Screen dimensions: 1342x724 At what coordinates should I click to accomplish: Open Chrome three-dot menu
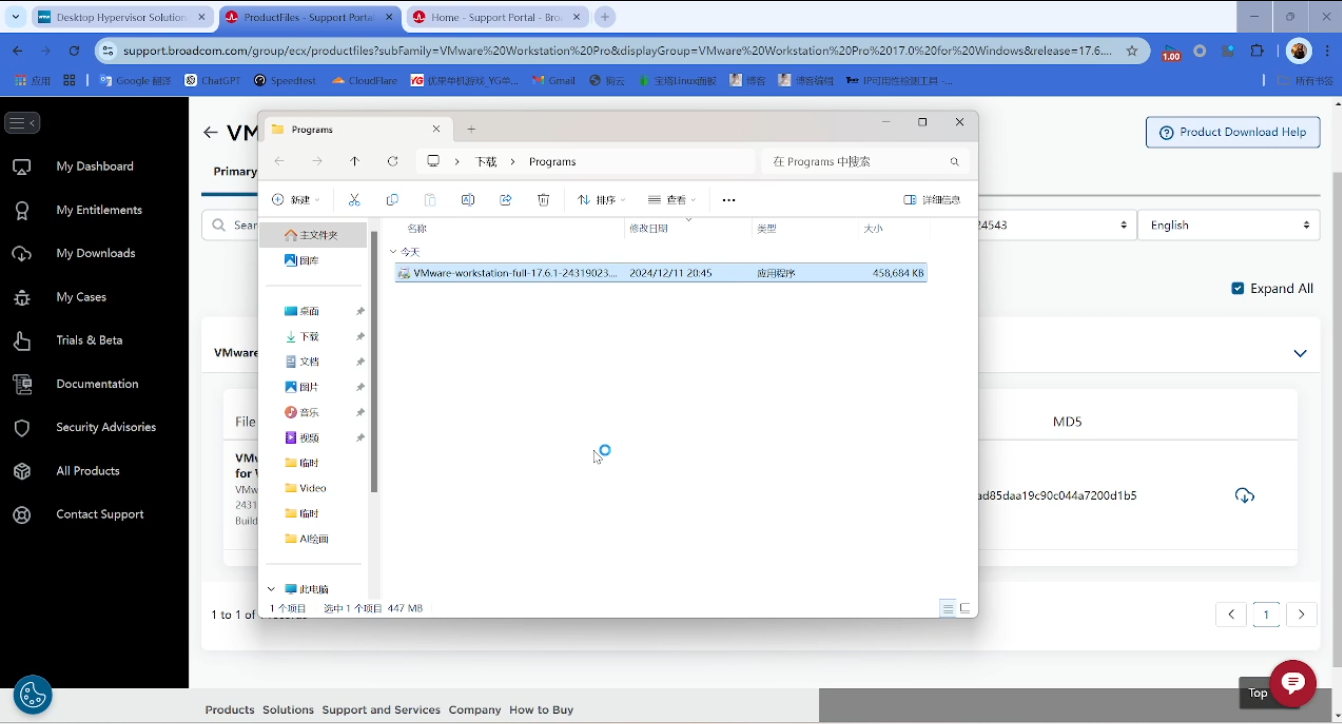[1327, 51]
